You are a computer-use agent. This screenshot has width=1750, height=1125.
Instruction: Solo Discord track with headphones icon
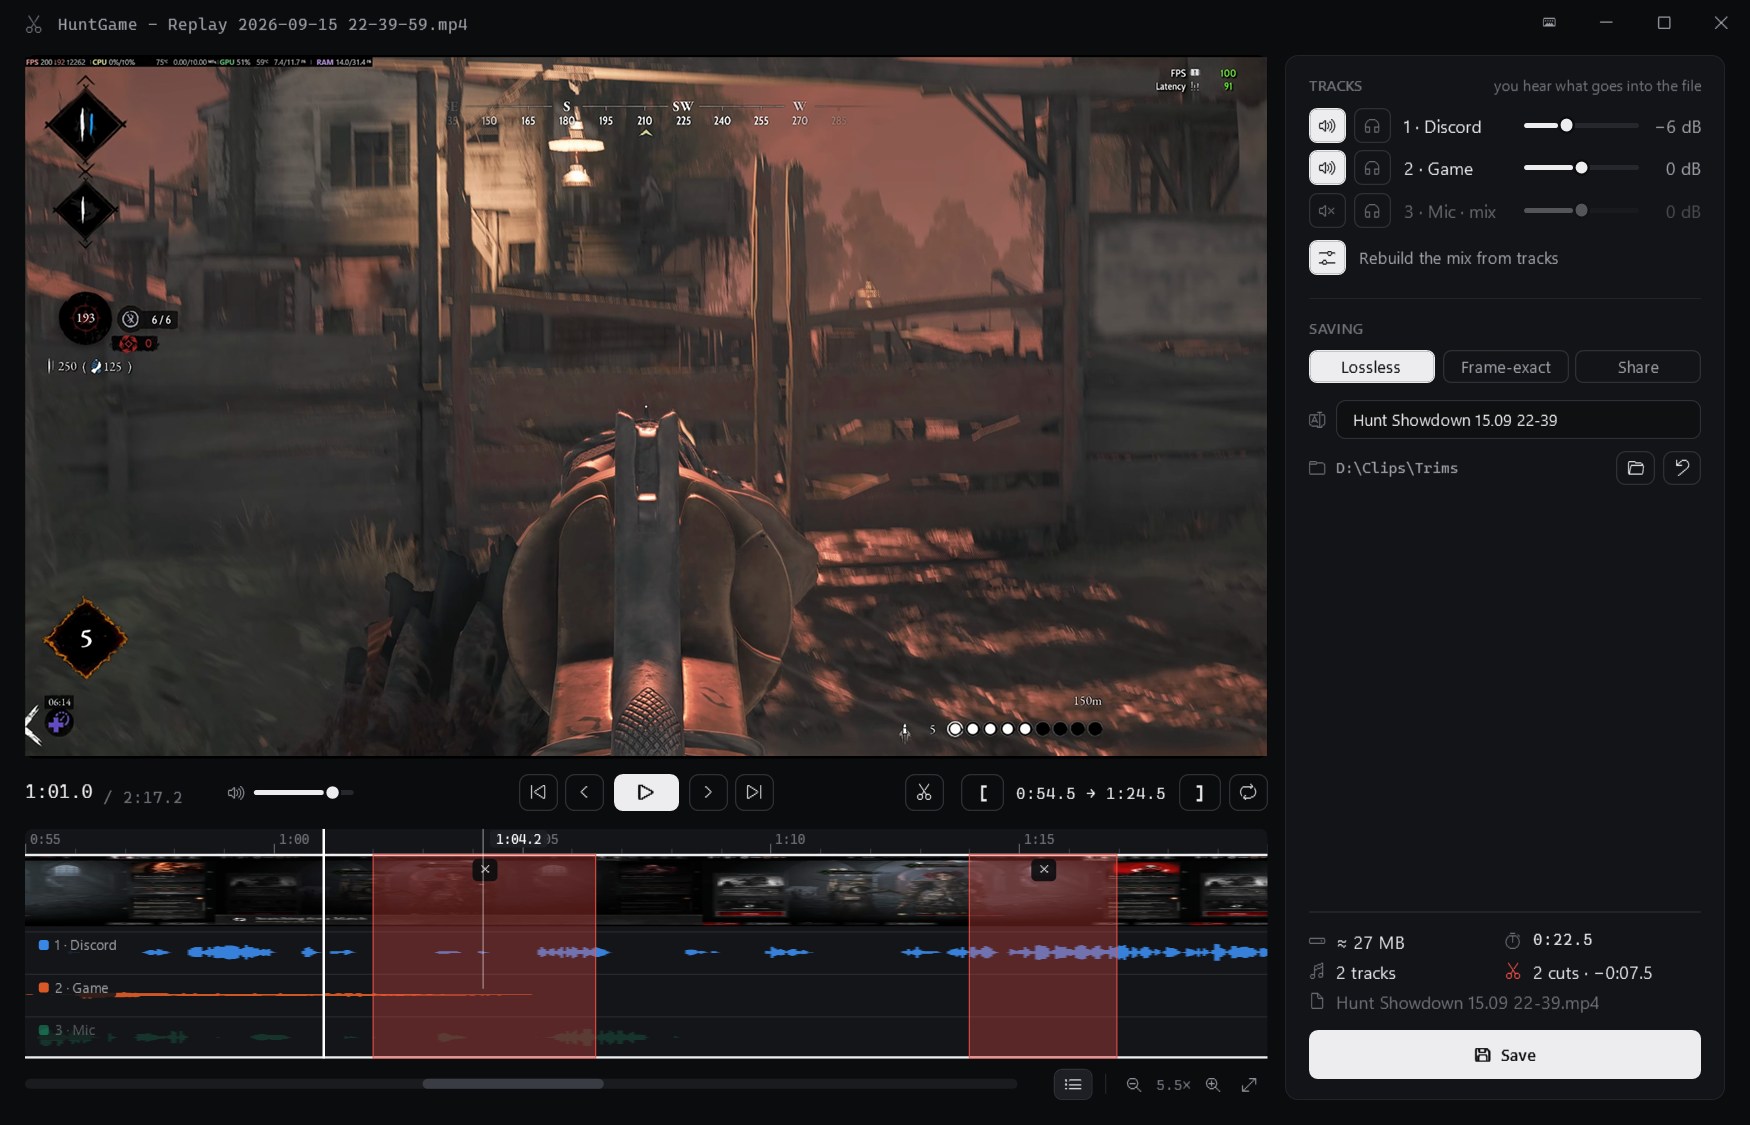1372,126
